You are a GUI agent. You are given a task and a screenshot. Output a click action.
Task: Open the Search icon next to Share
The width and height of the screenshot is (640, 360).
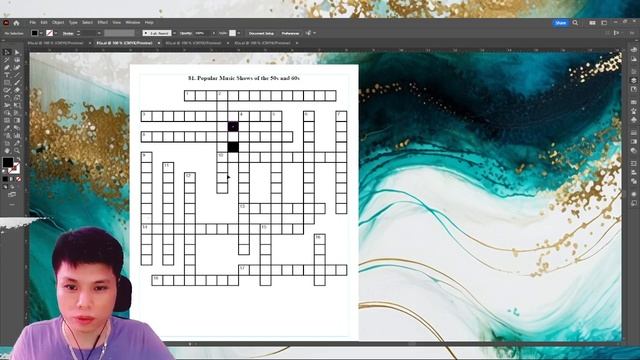[x=575, y=23]
